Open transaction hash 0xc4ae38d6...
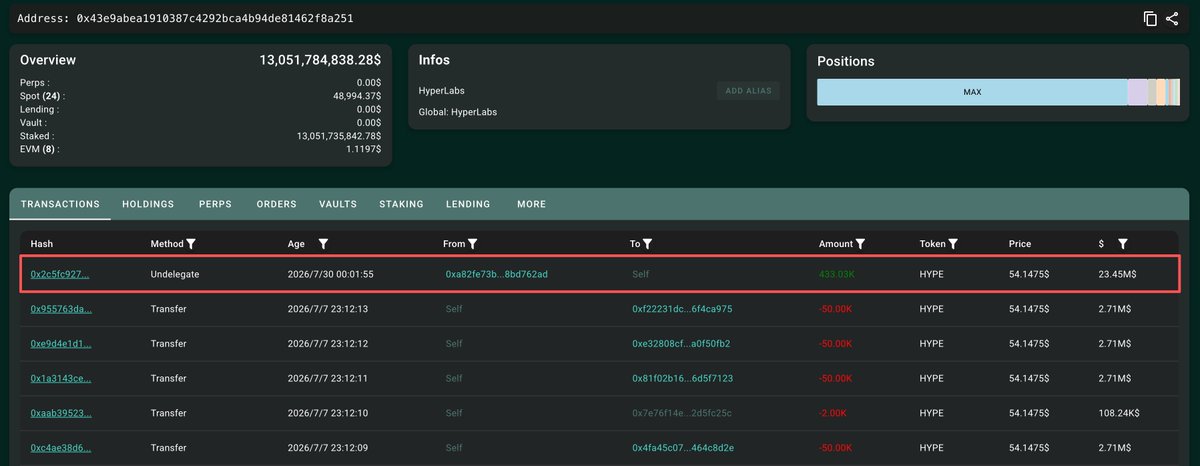1200x466 pixels. [61, 447]
